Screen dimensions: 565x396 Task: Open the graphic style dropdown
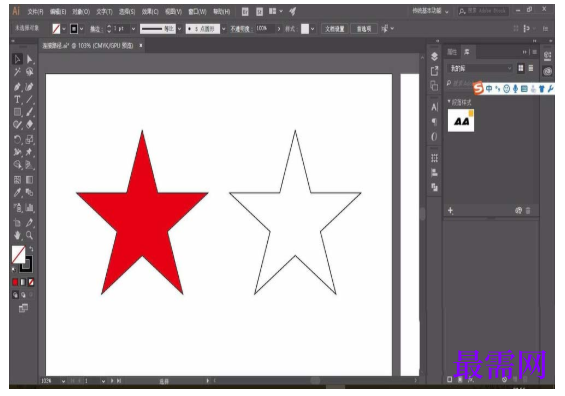(312, 29)
